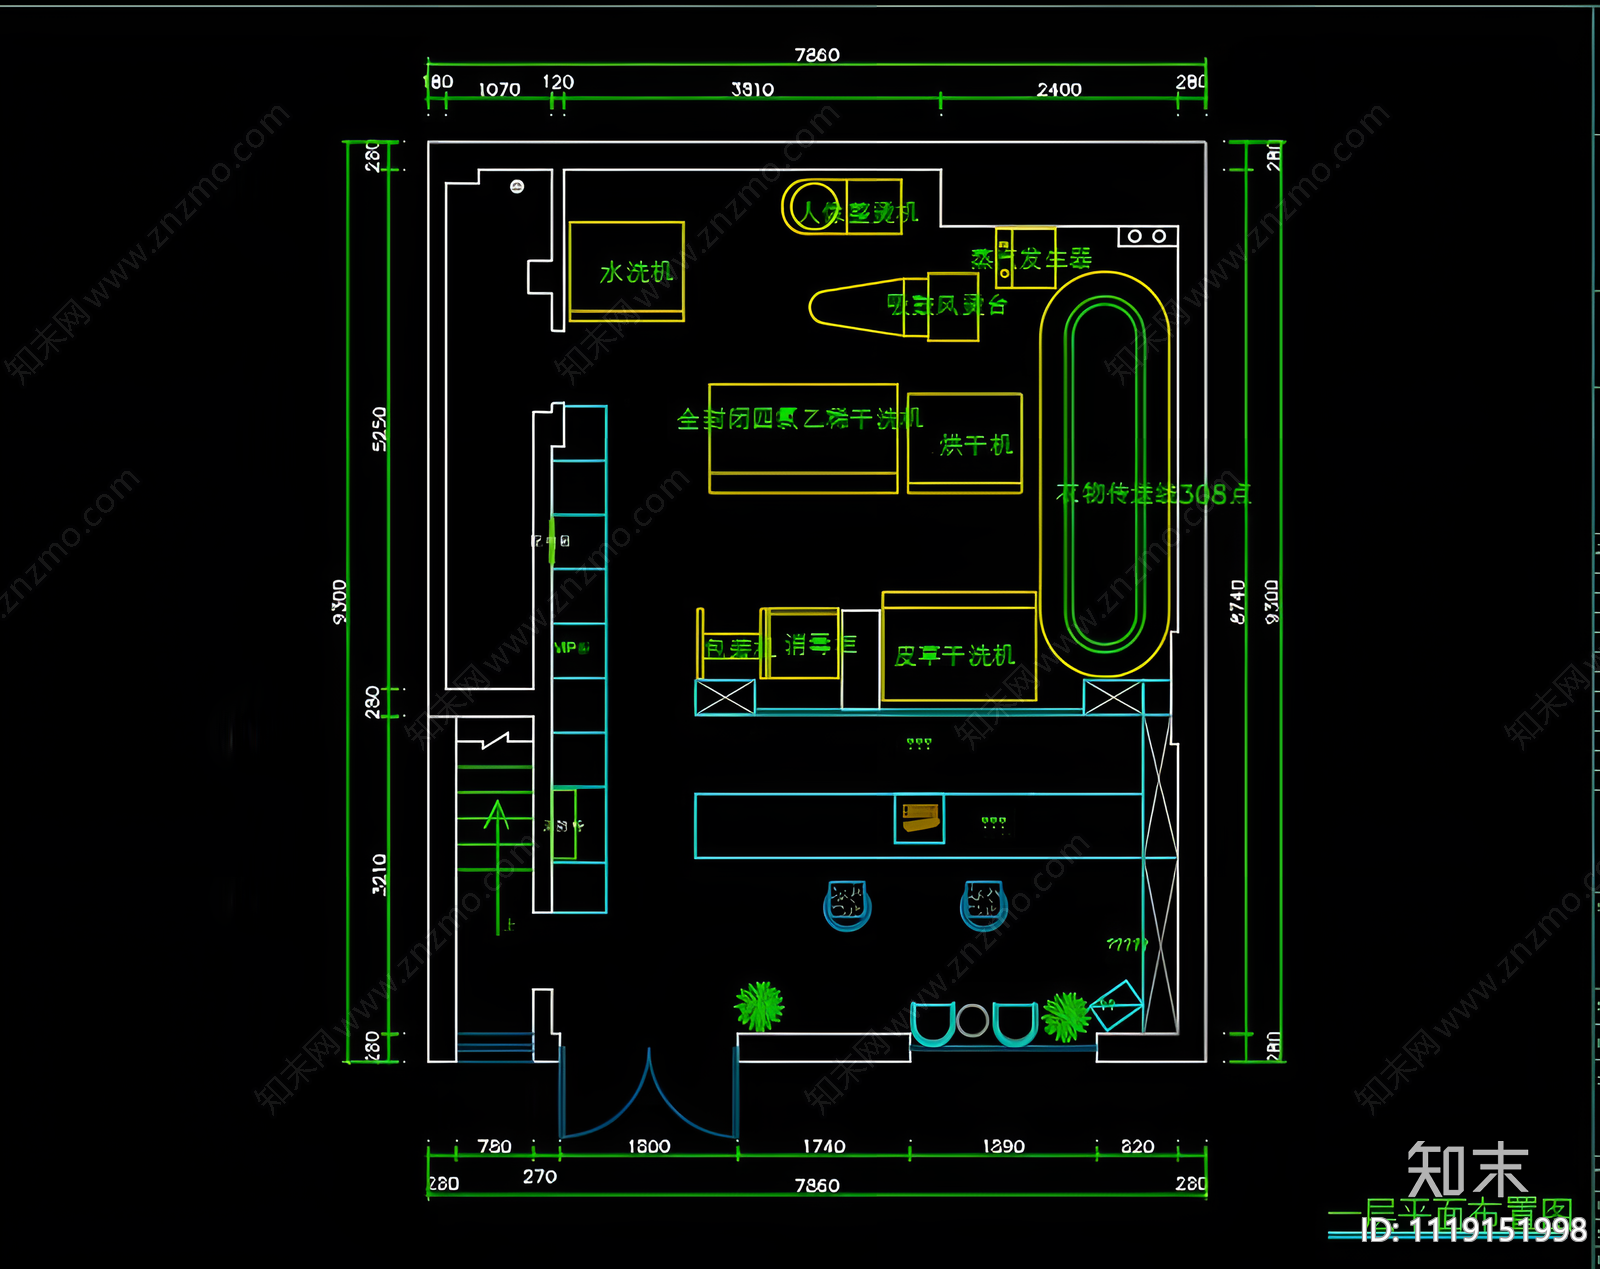Image resolution: width=1600 pixels, height=1269 pixels.
Task: Select the 1290 dimension value
Action: pos(1003,1146)
